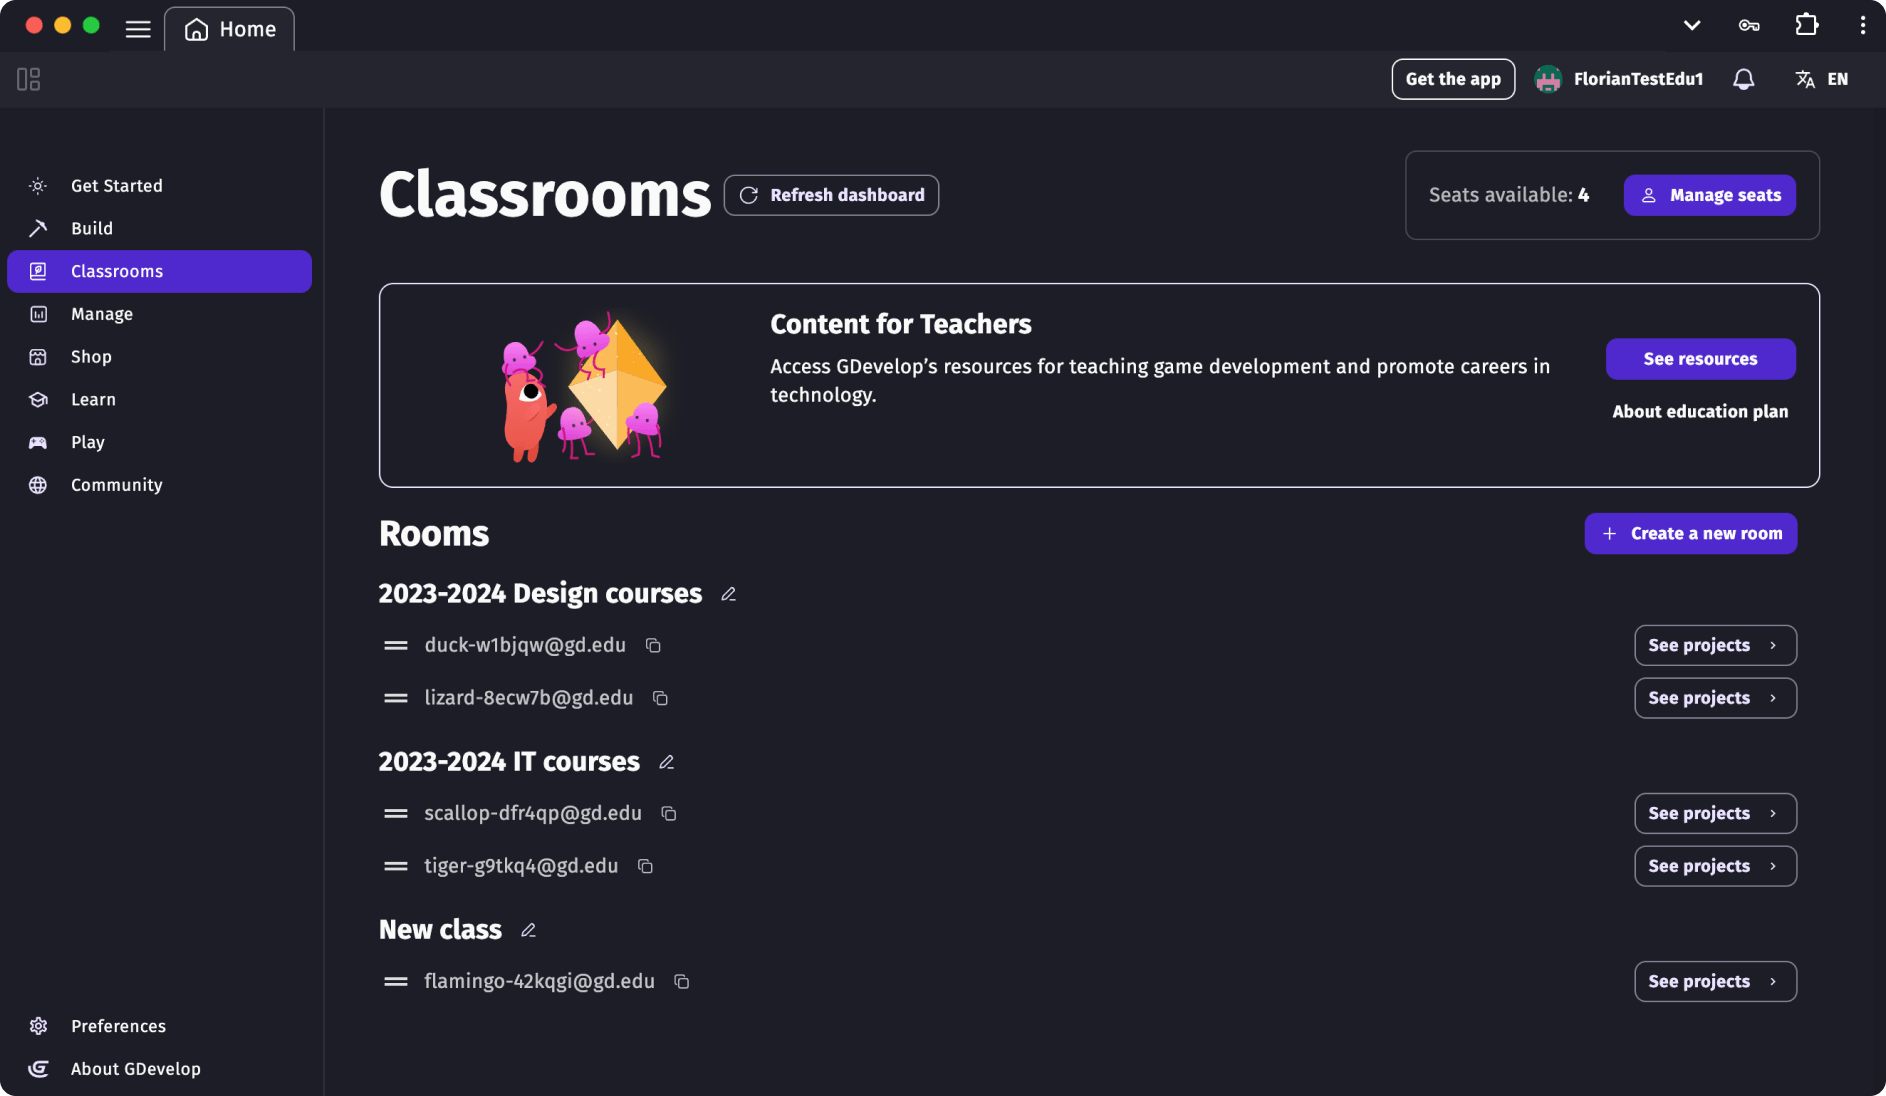Edit the 2023-2024 Design courses room name

(728, 593)
